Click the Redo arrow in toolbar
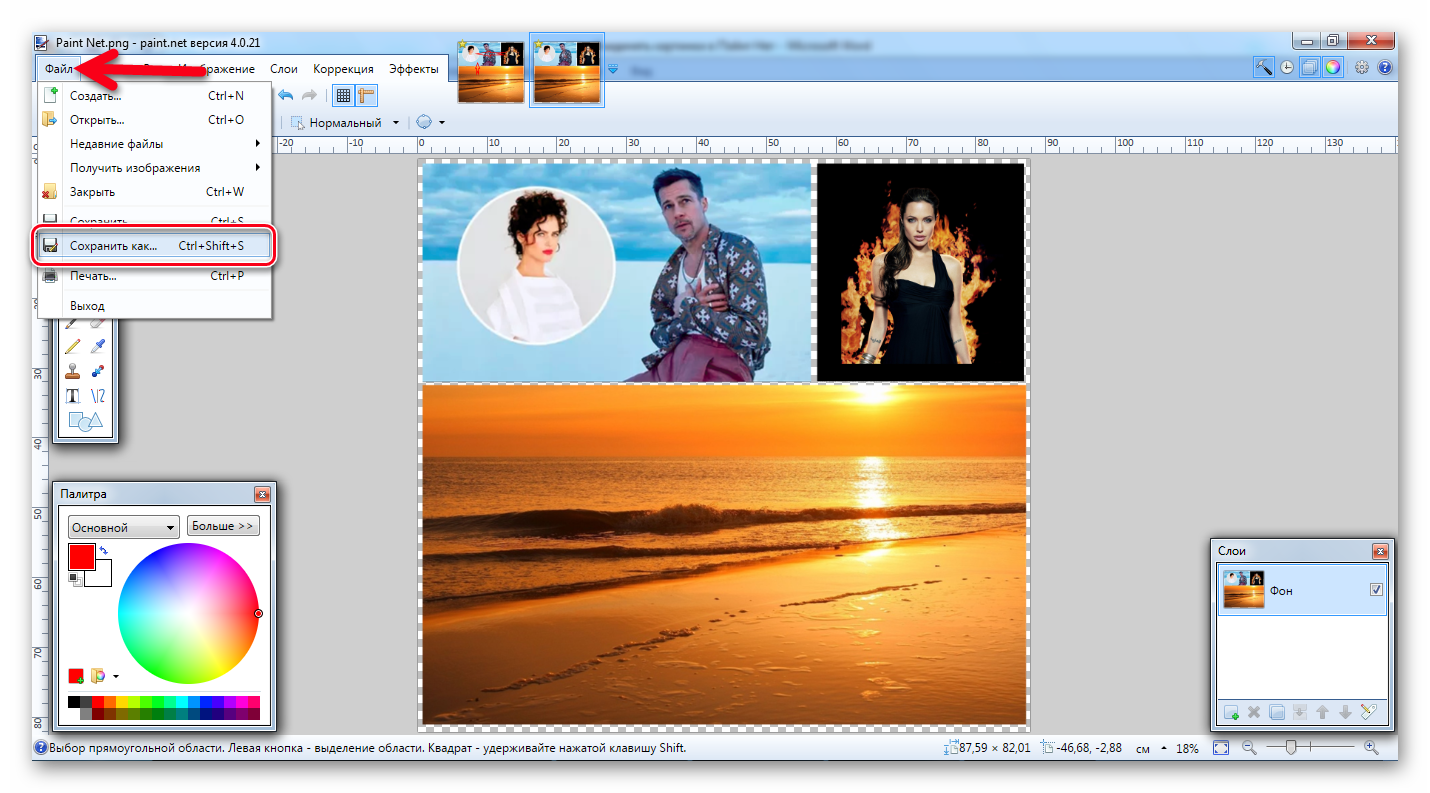Screen dimensions: 1430x793 310,95
